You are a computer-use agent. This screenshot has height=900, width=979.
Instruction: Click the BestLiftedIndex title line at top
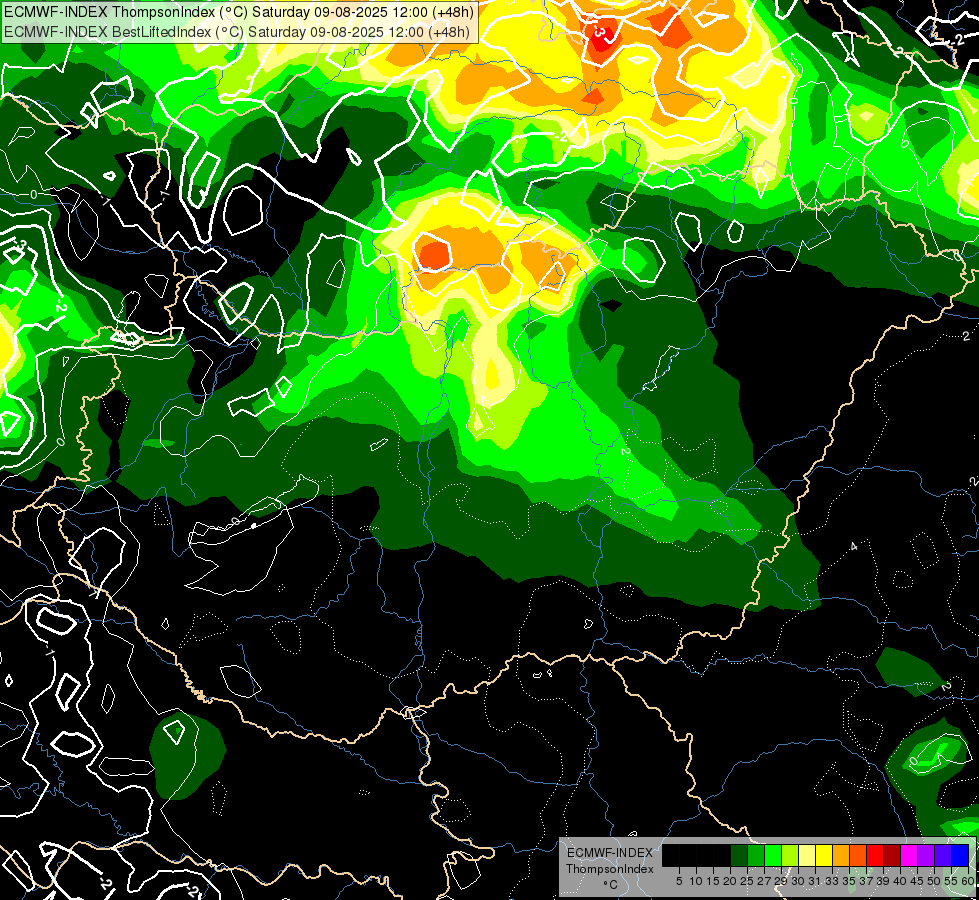[x=237, y=31]
